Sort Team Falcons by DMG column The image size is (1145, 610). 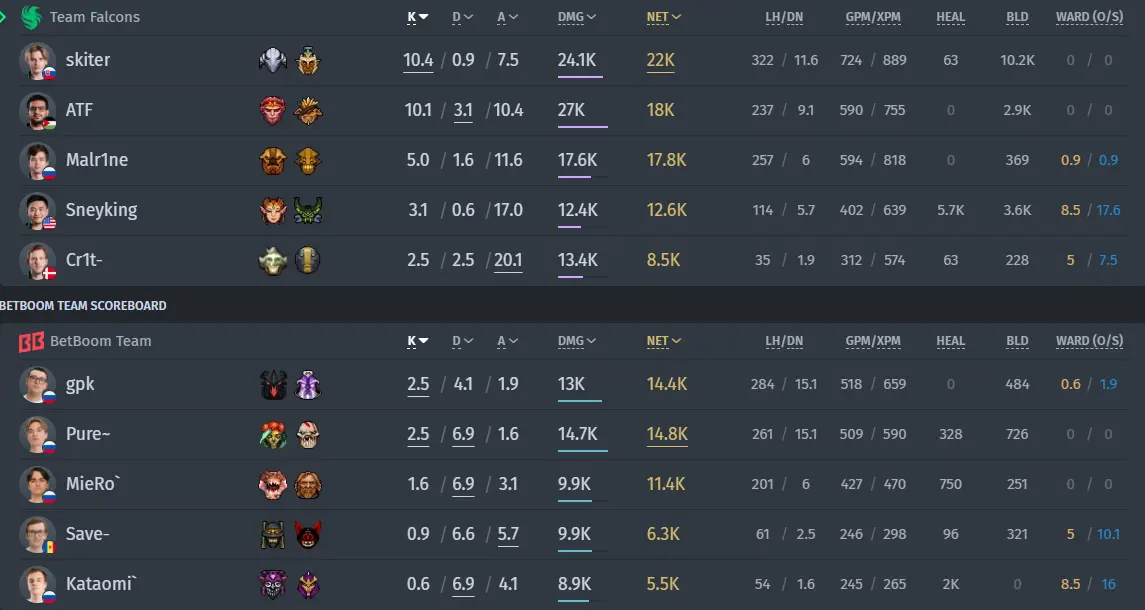point(576,17)
